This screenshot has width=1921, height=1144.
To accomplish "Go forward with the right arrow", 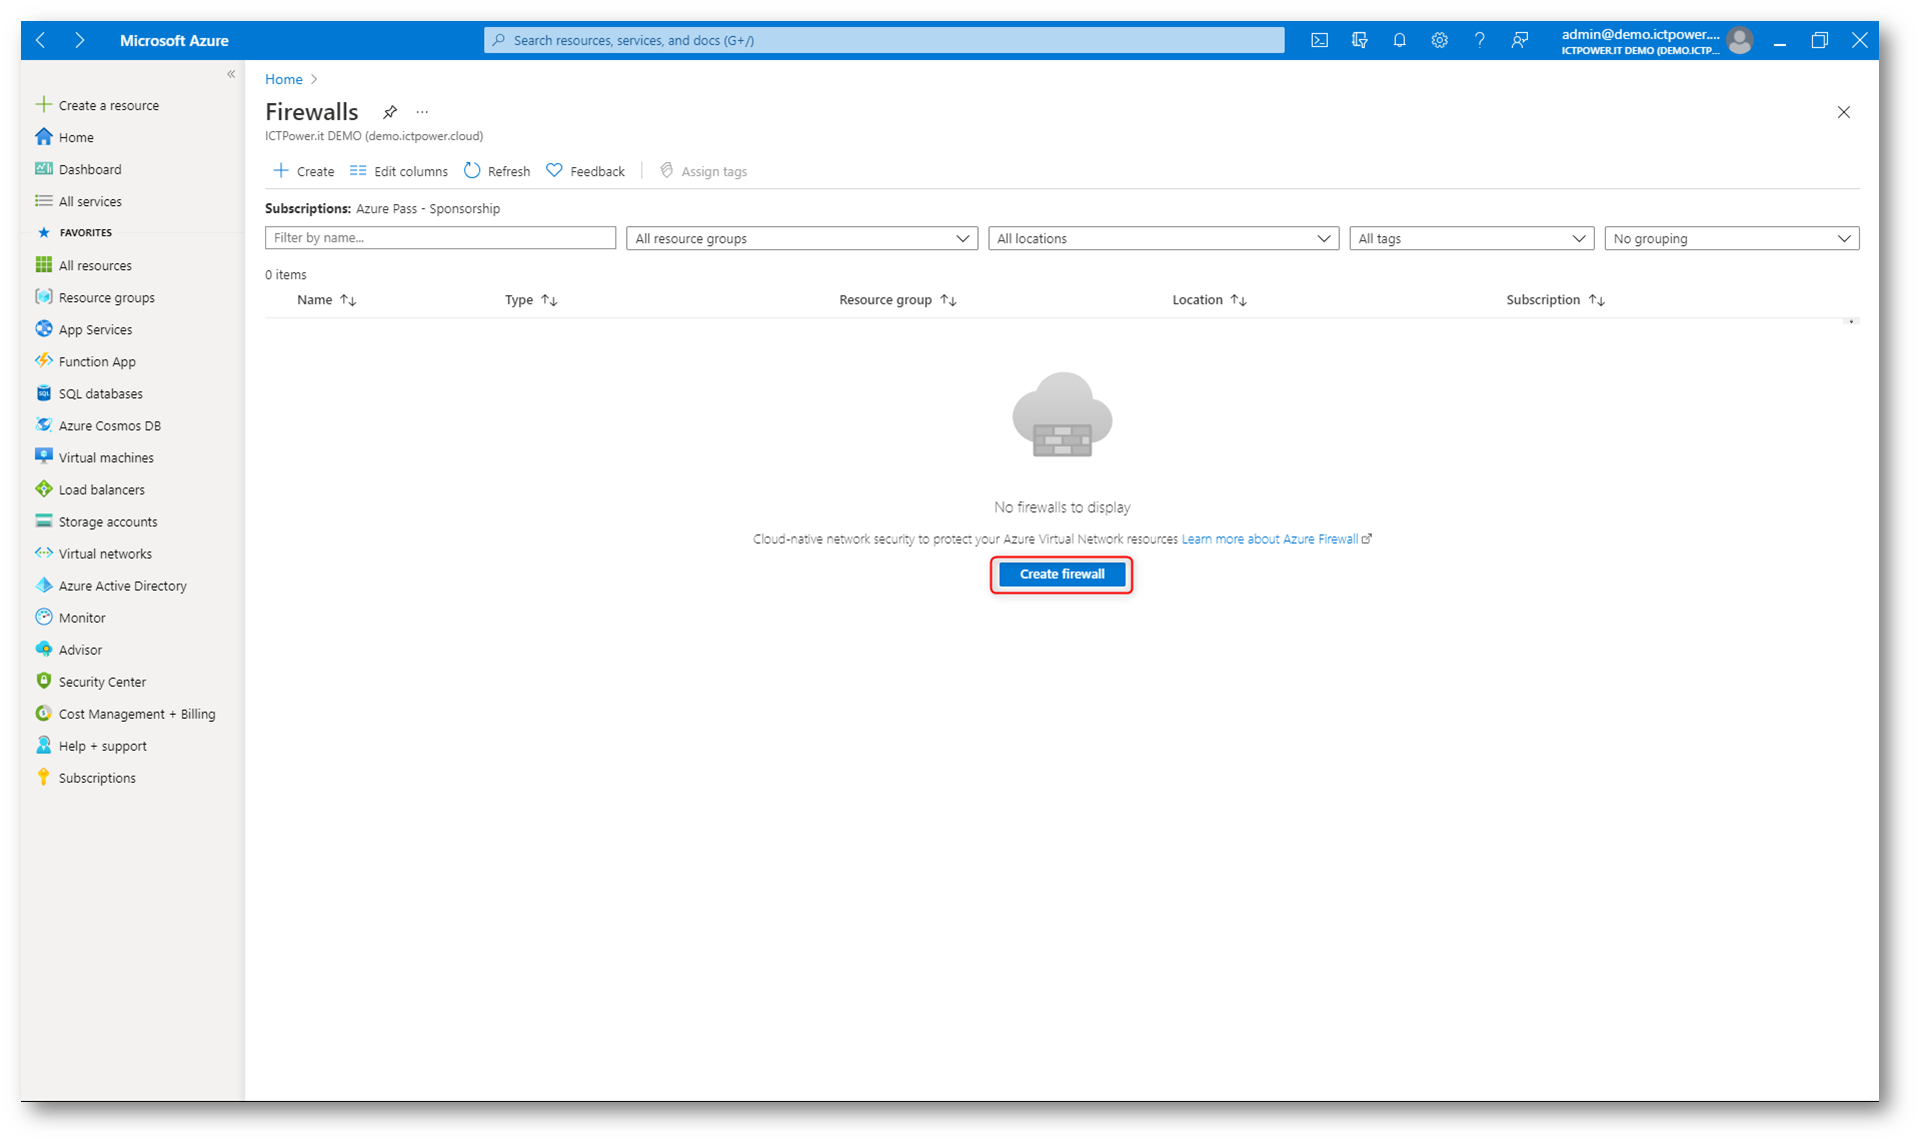I will click(x=79, y=40).
